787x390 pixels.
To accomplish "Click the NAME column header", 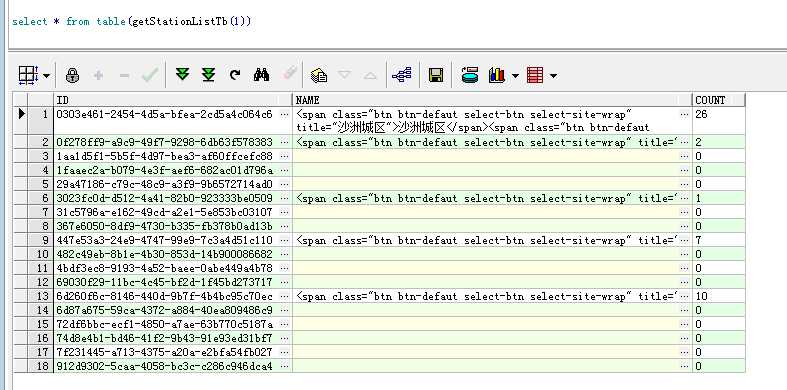I will (492, 100).
